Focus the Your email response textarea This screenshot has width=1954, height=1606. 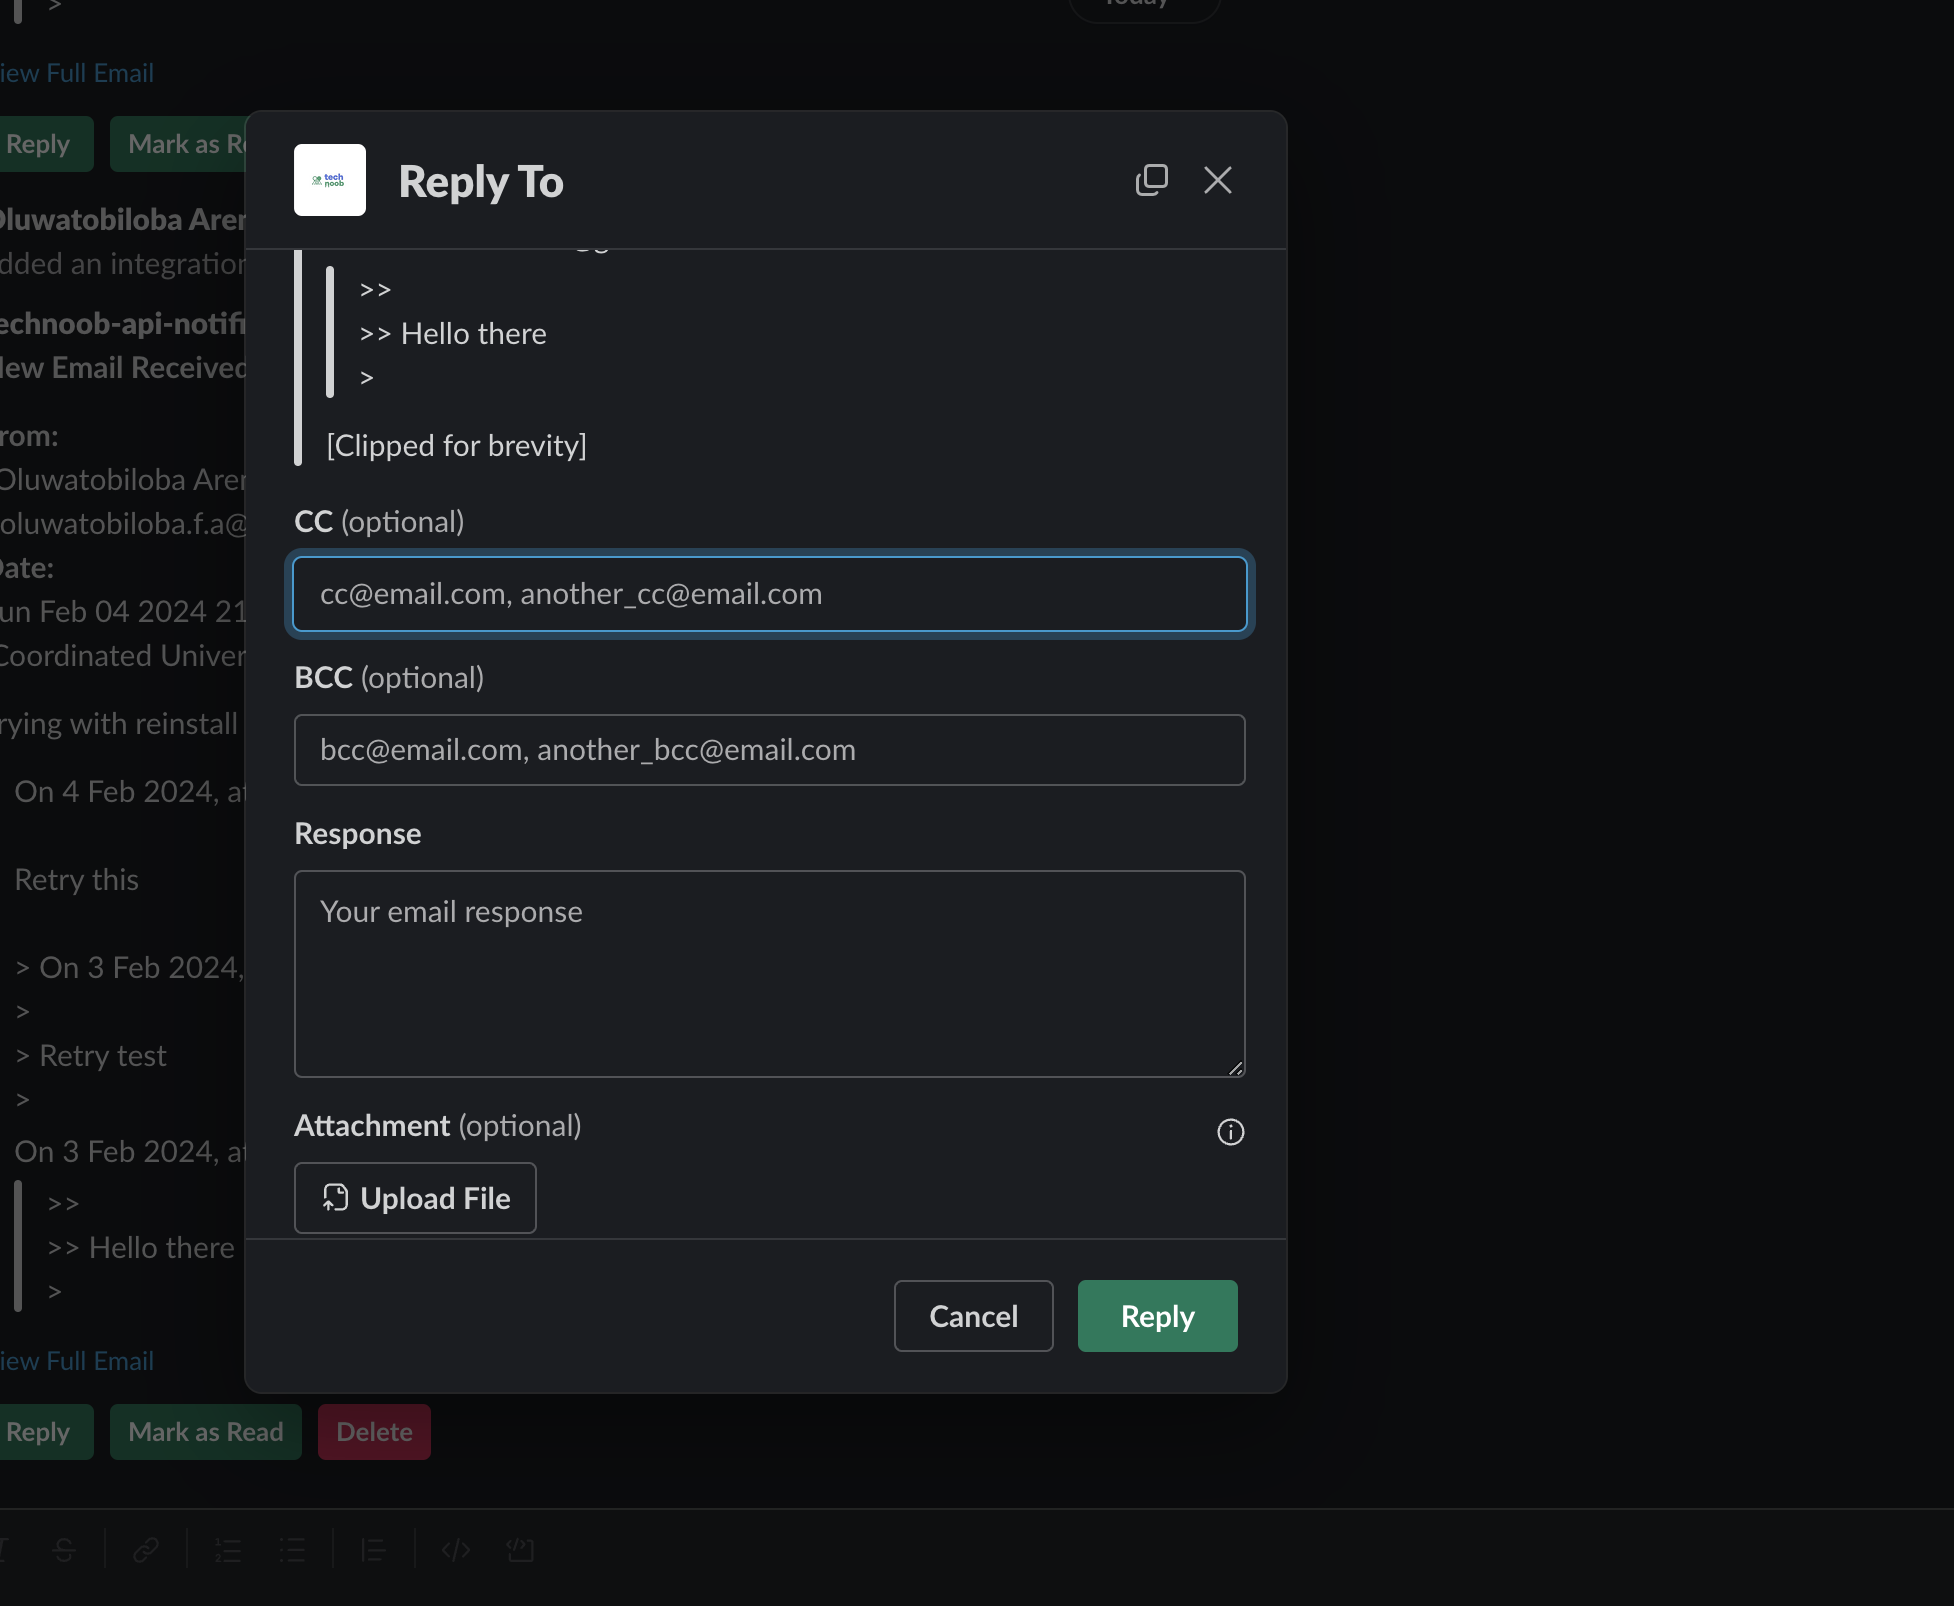768,973
